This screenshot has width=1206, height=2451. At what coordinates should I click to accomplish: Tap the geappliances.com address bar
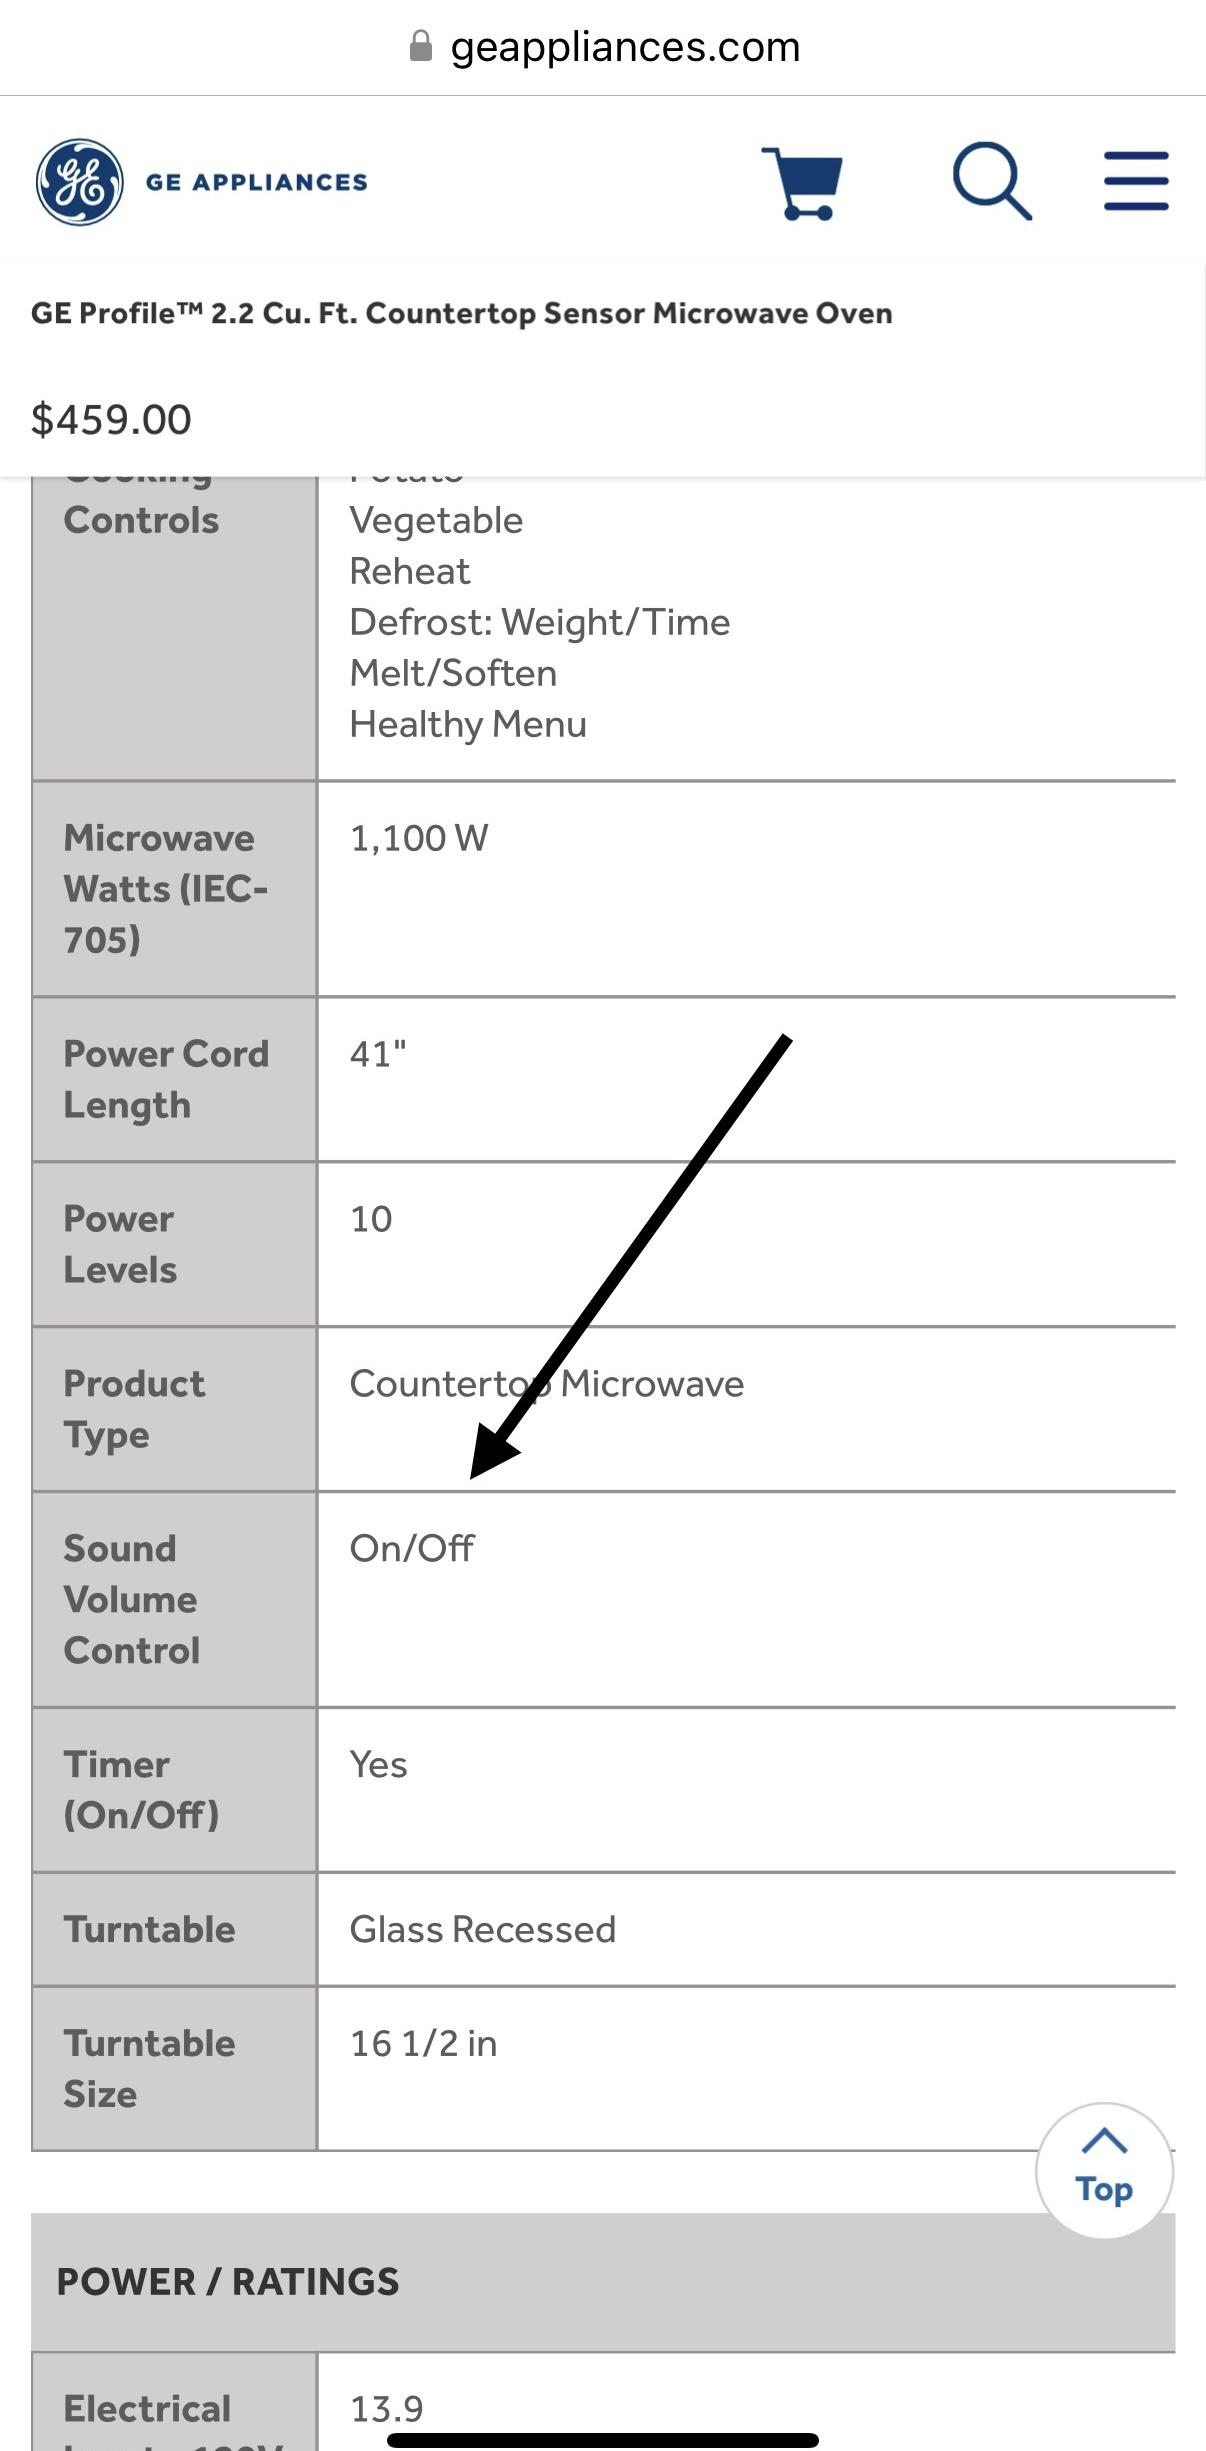pyautogui.click(x=603, y=47)
